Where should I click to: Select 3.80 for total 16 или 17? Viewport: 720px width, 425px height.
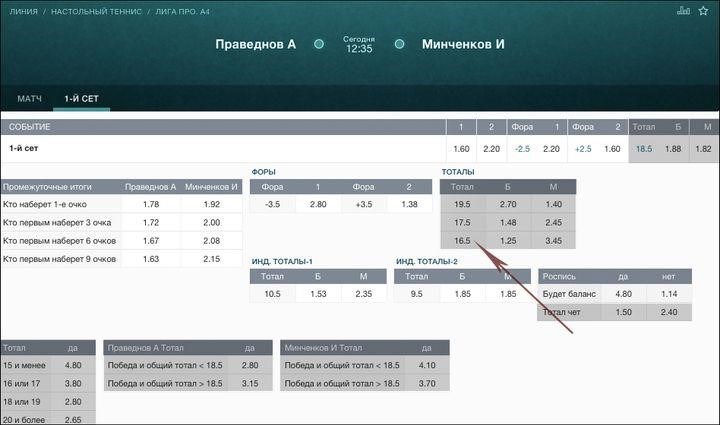(73, 384)
